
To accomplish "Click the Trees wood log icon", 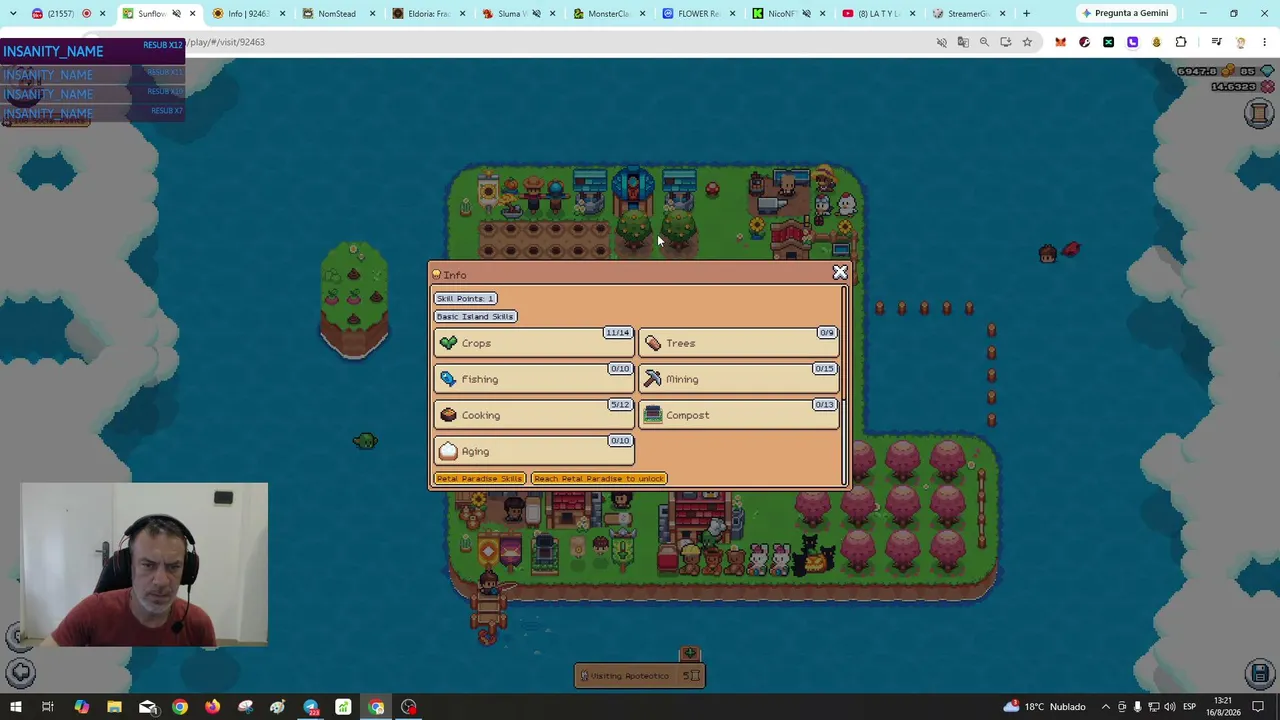I will [653, 343].
